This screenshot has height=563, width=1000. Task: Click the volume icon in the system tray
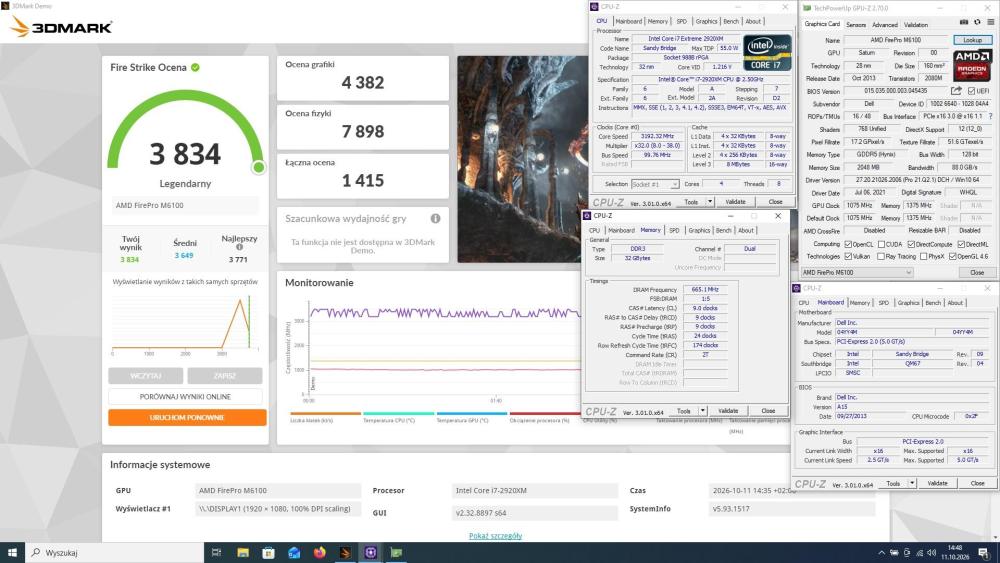pos(931,553)
